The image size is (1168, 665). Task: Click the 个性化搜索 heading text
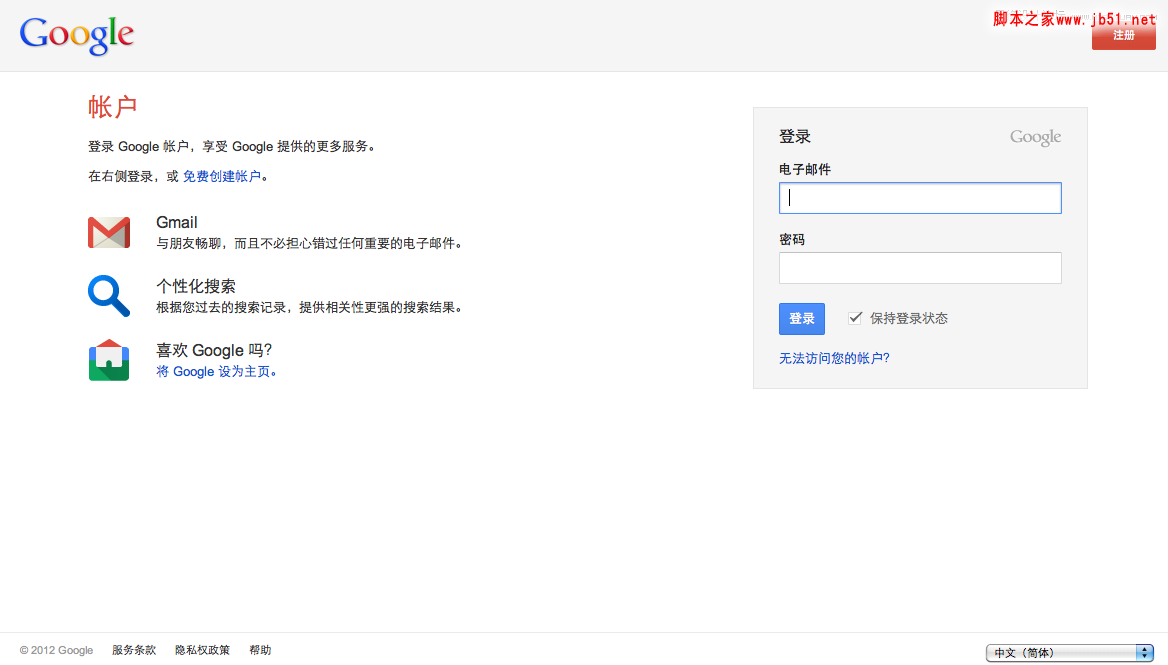196,287
